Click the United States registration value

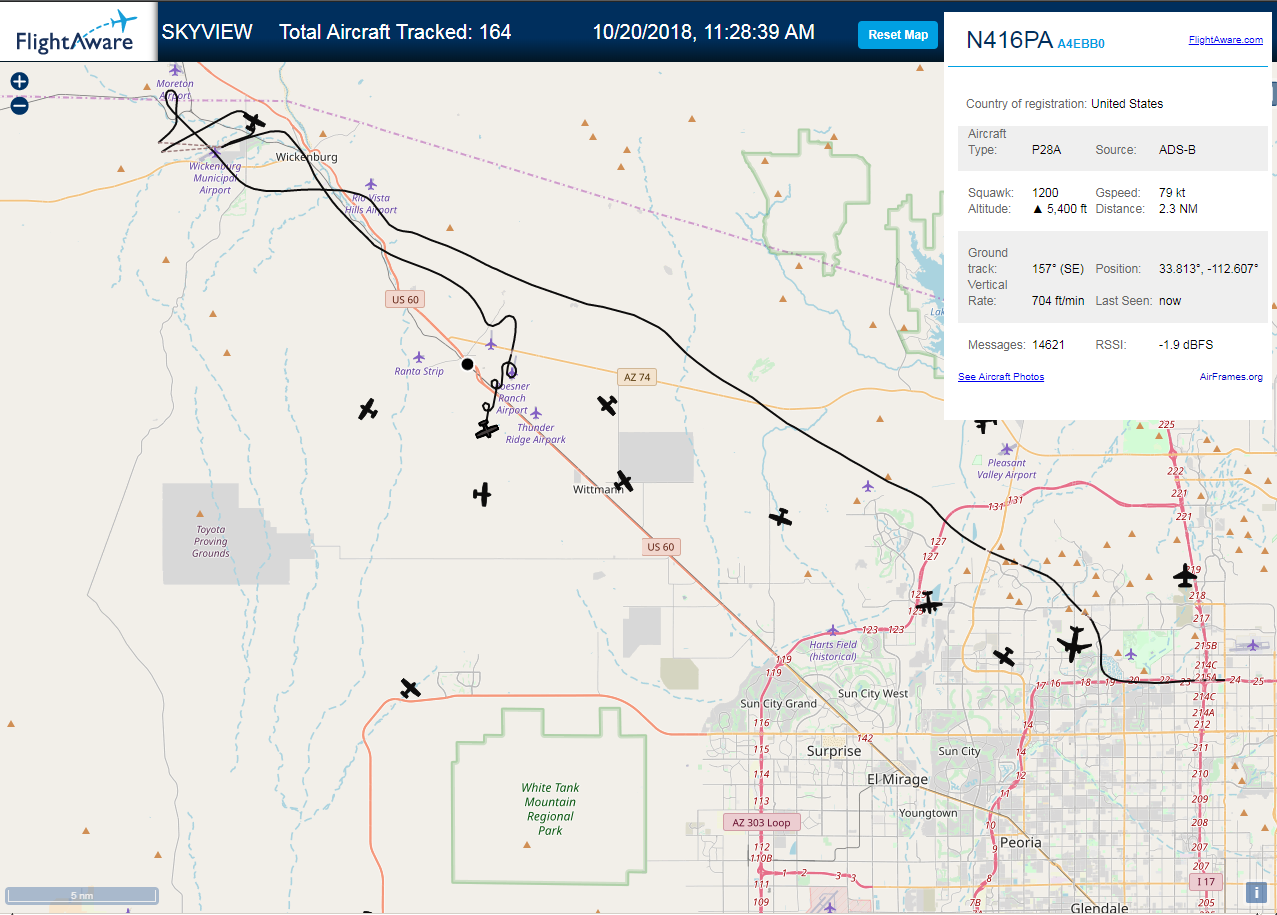[x=1127, y=104]
